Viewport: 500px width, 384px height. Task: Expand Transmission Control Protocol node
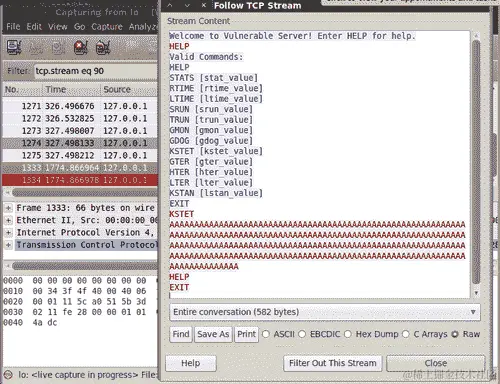(x=8, y=245)
